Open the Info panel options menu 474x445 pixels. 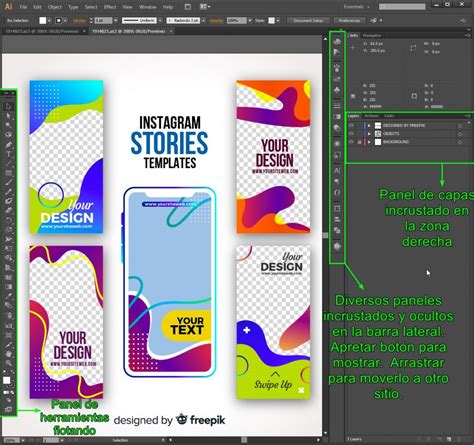click(468, 35)
